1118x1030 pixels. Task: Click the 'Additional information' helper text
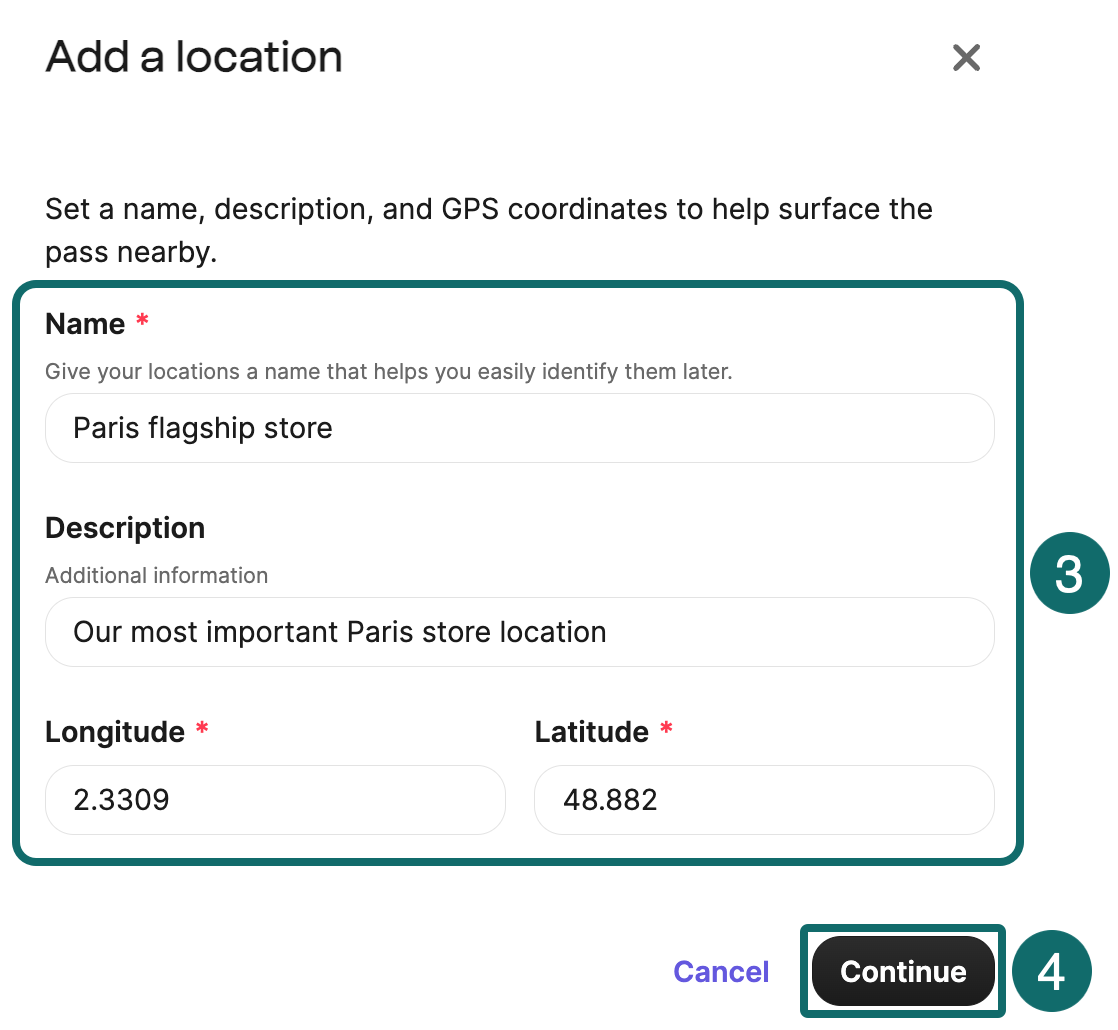tap(157, 575)
